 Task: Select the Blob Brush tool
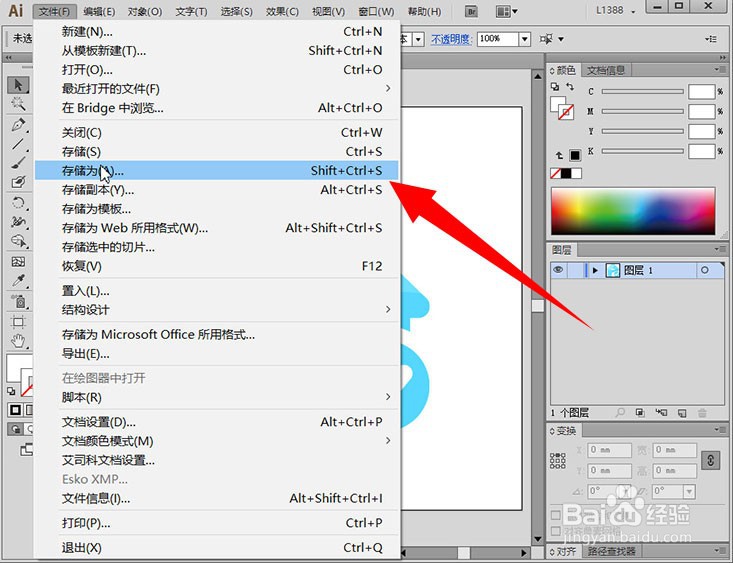click(18, 182)
